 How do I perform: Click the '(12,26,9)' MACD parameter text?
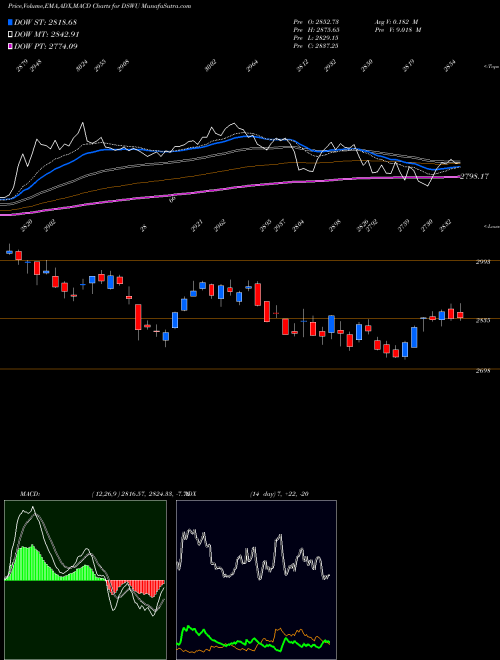coord(105,494)
